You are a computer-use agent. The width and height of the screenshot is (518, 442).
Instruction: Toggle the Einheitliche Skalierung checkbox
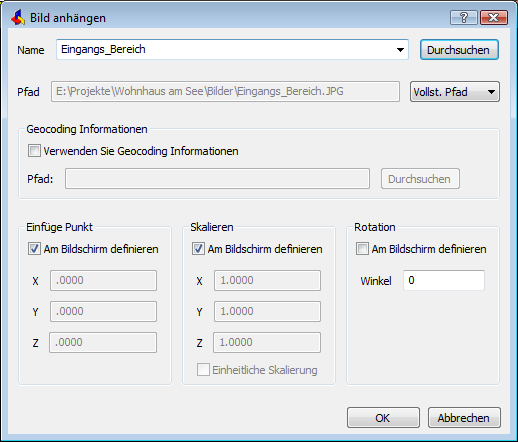click(203, 370)
